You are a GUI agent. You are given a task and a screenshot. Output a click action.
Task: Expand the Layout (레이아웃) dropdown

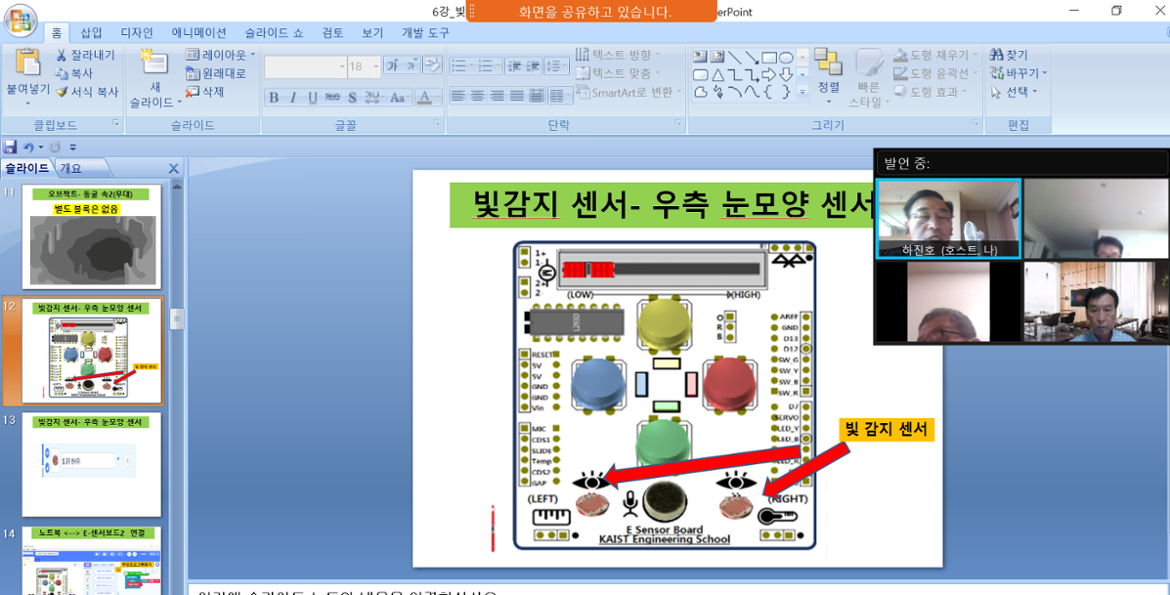coord(253,55)
